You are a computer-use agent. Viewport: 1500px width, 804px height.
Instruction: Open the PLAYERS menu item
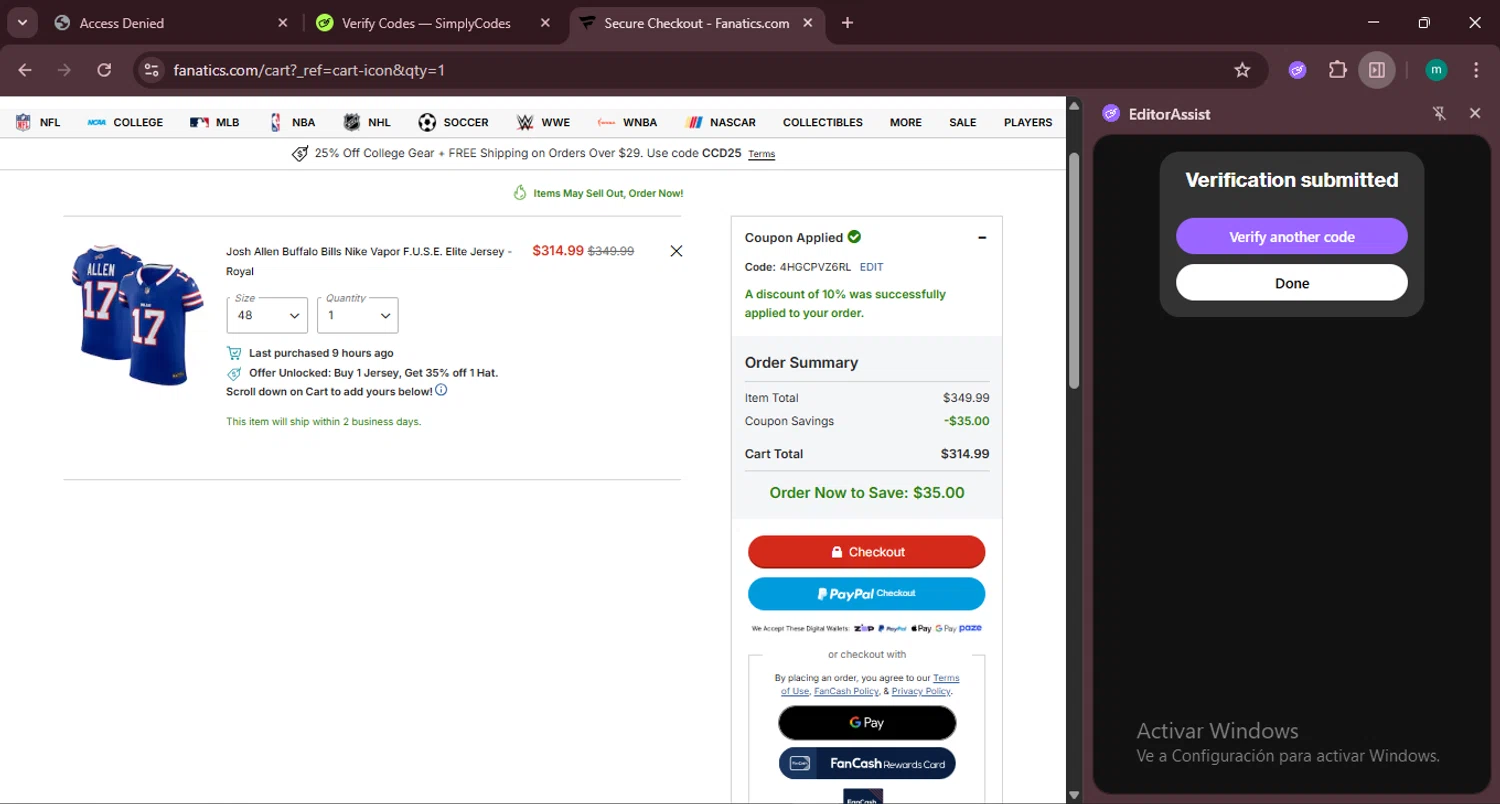(x=1028, y=122)
